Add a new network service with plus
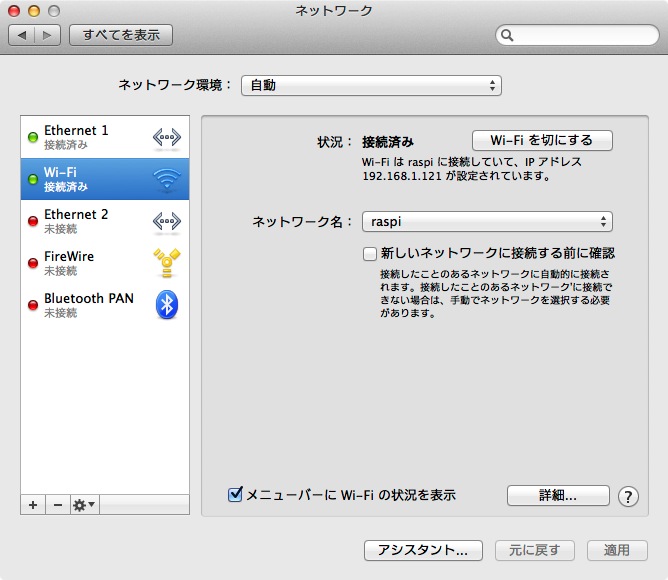The image size is (668, 580). (33, 505)
